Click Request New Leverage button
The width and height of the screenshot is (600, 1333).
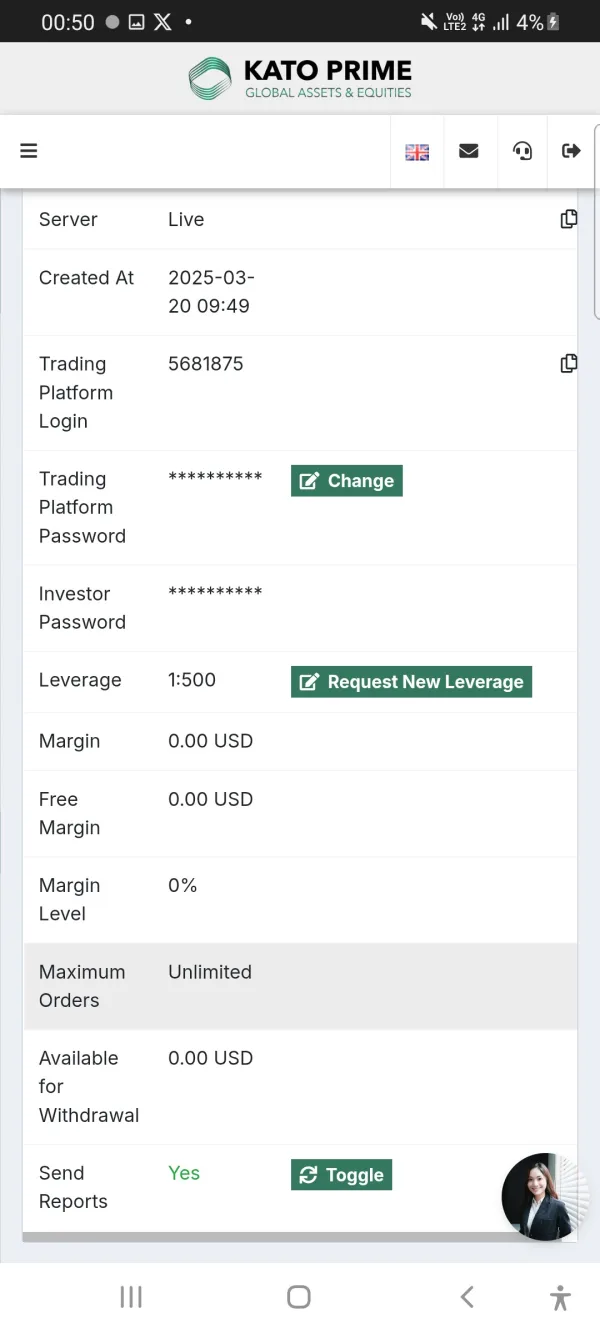[x=411, y=682]
